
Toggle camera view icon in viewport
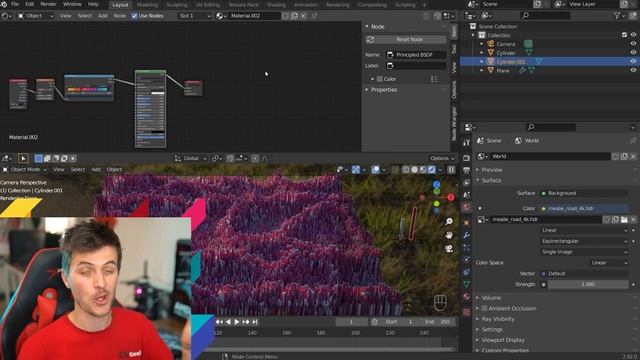click(x=449, y=249)
